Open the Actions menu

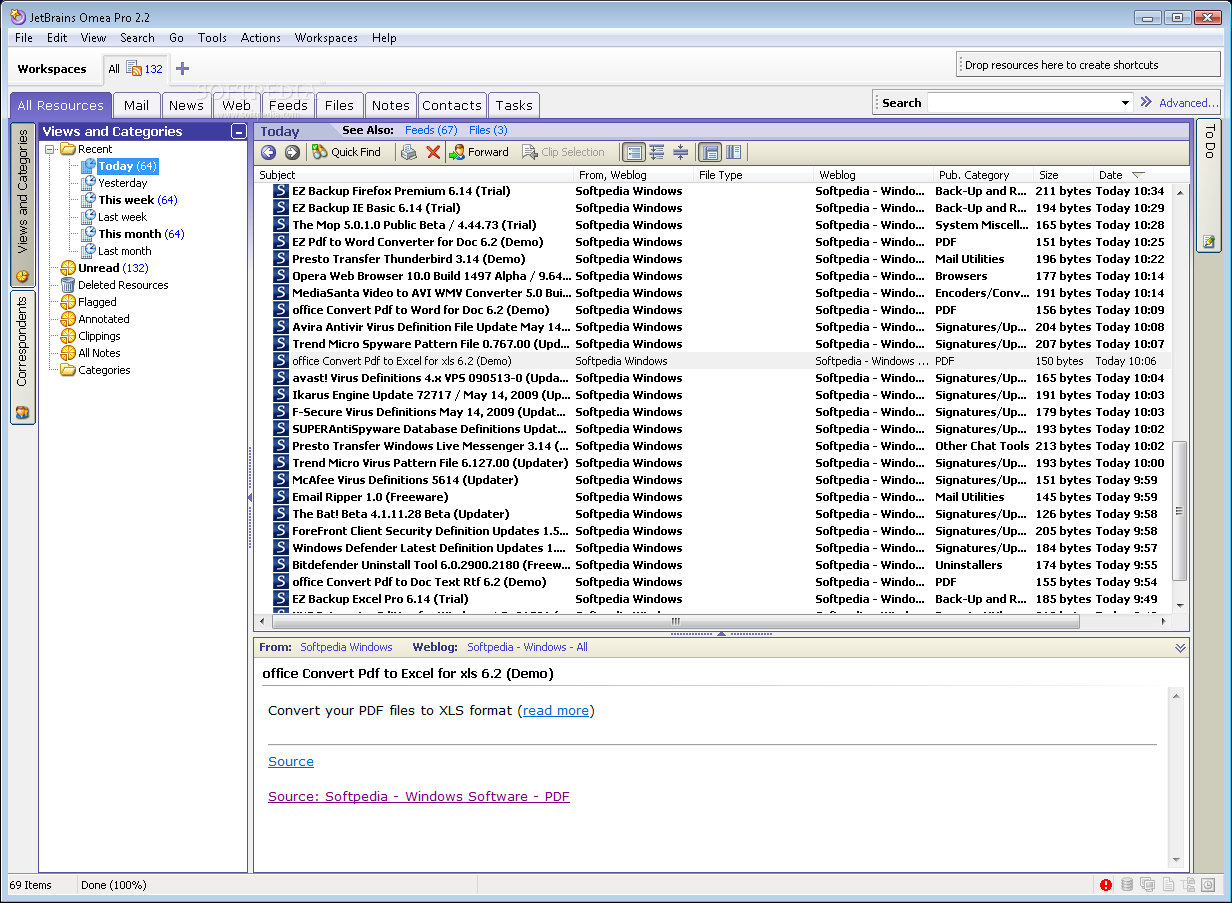coord(261,38)
